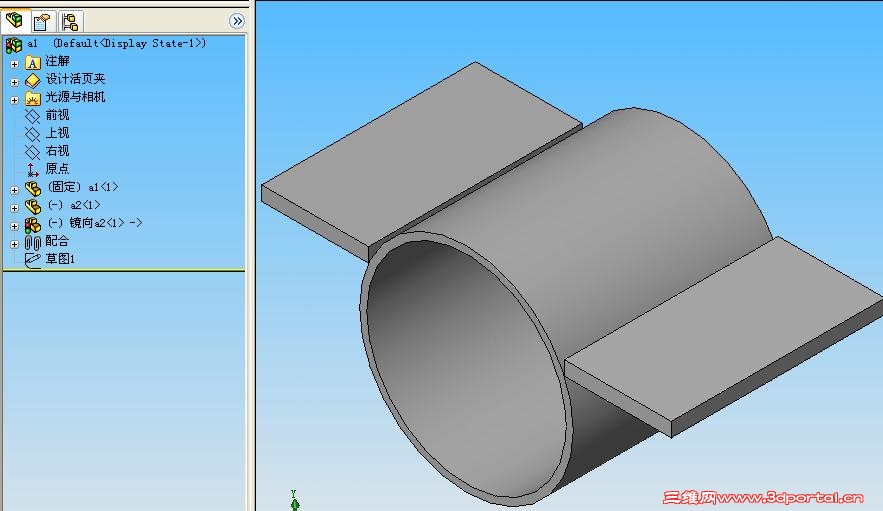Select the 光源与相机 label
883x511 pixels.
pos(75,97)
